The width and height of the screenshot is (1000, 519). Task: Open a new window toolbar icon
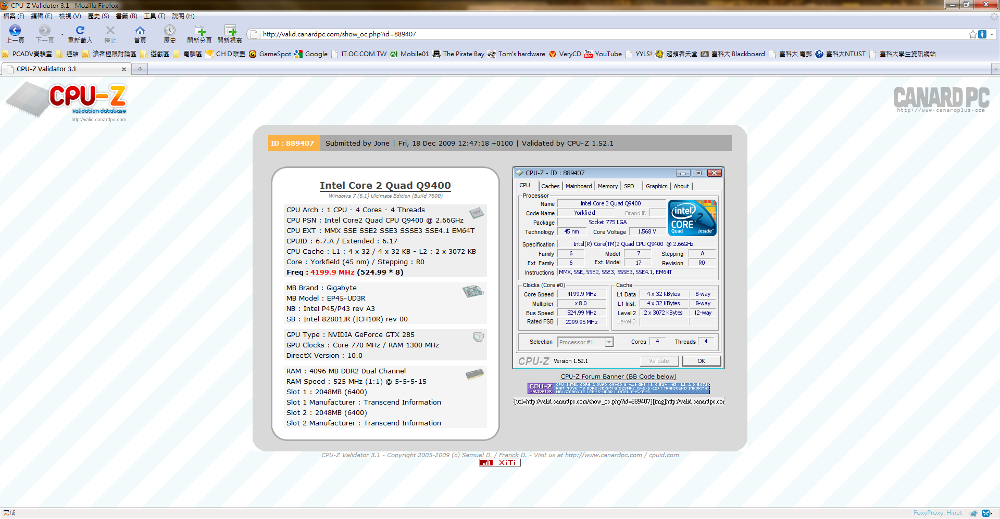click(230, 31)
